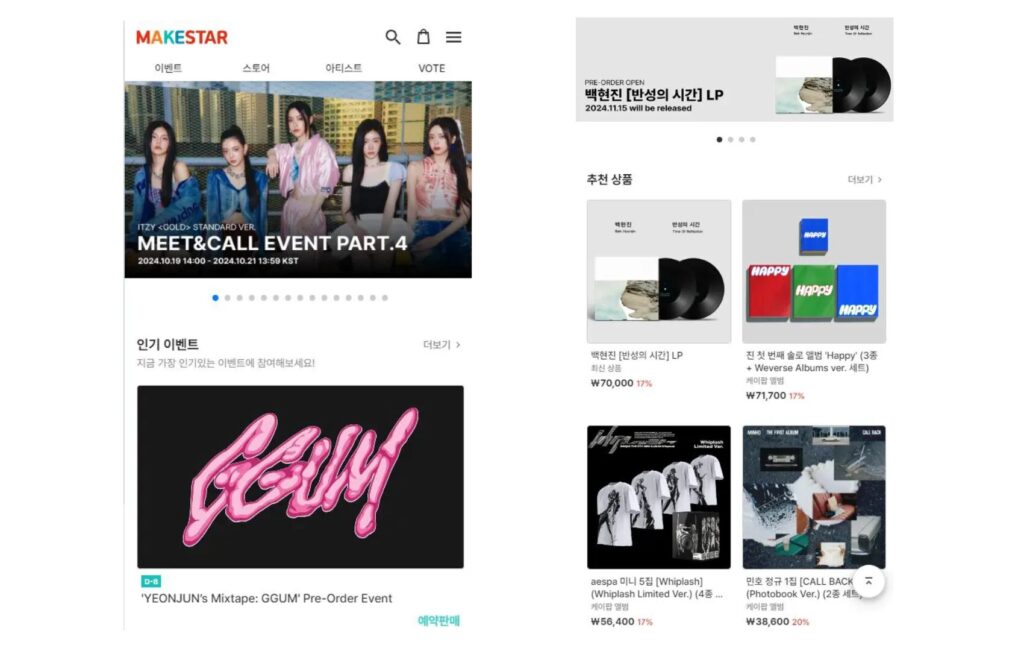This screenshot has height=651, width=1024.
Task: Open the search magnifier icon
Action: point(392,37)
